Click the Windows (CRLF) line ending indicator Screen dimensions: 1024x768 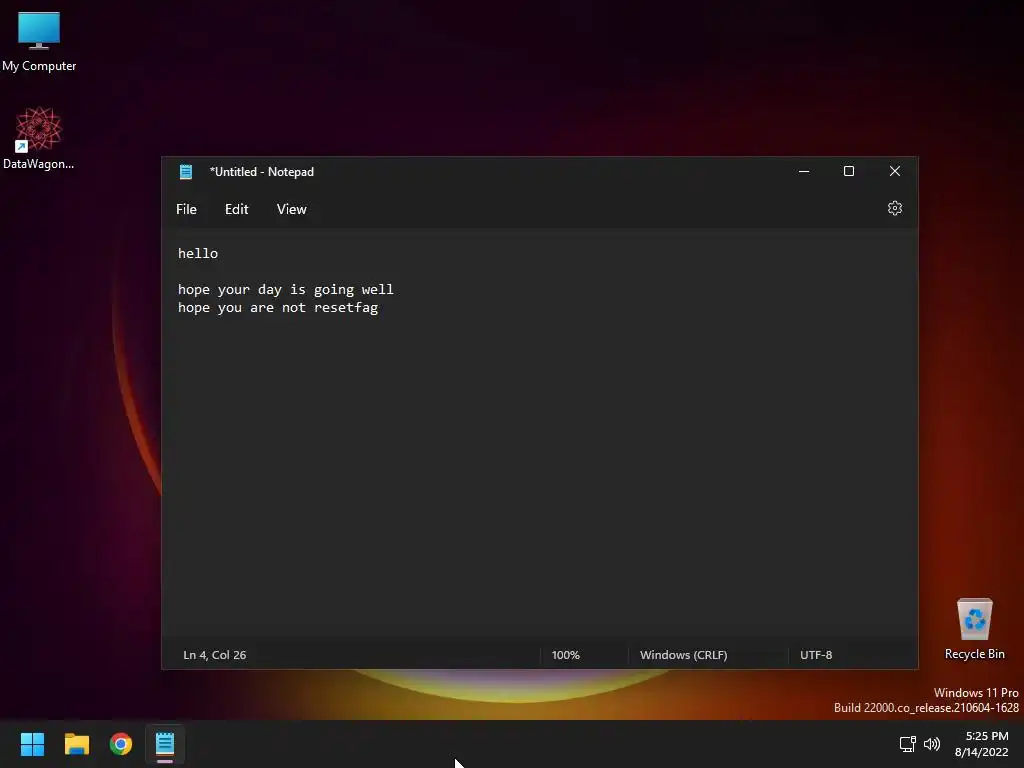tap(684, 654)
